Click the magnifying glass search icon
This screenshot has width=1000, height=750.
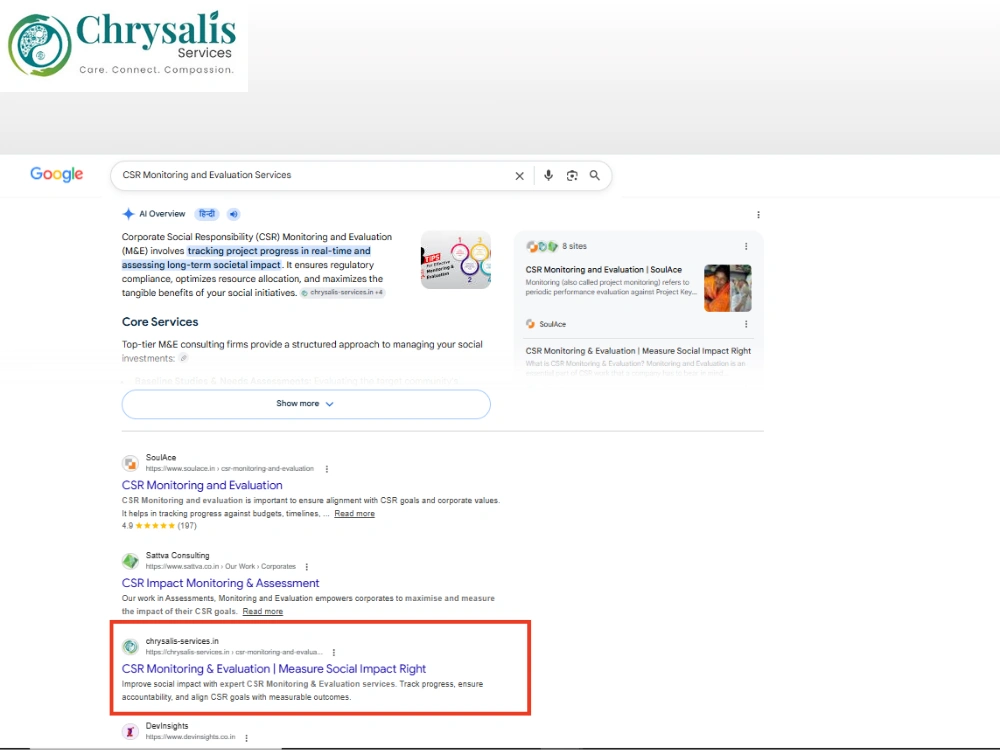594,175
